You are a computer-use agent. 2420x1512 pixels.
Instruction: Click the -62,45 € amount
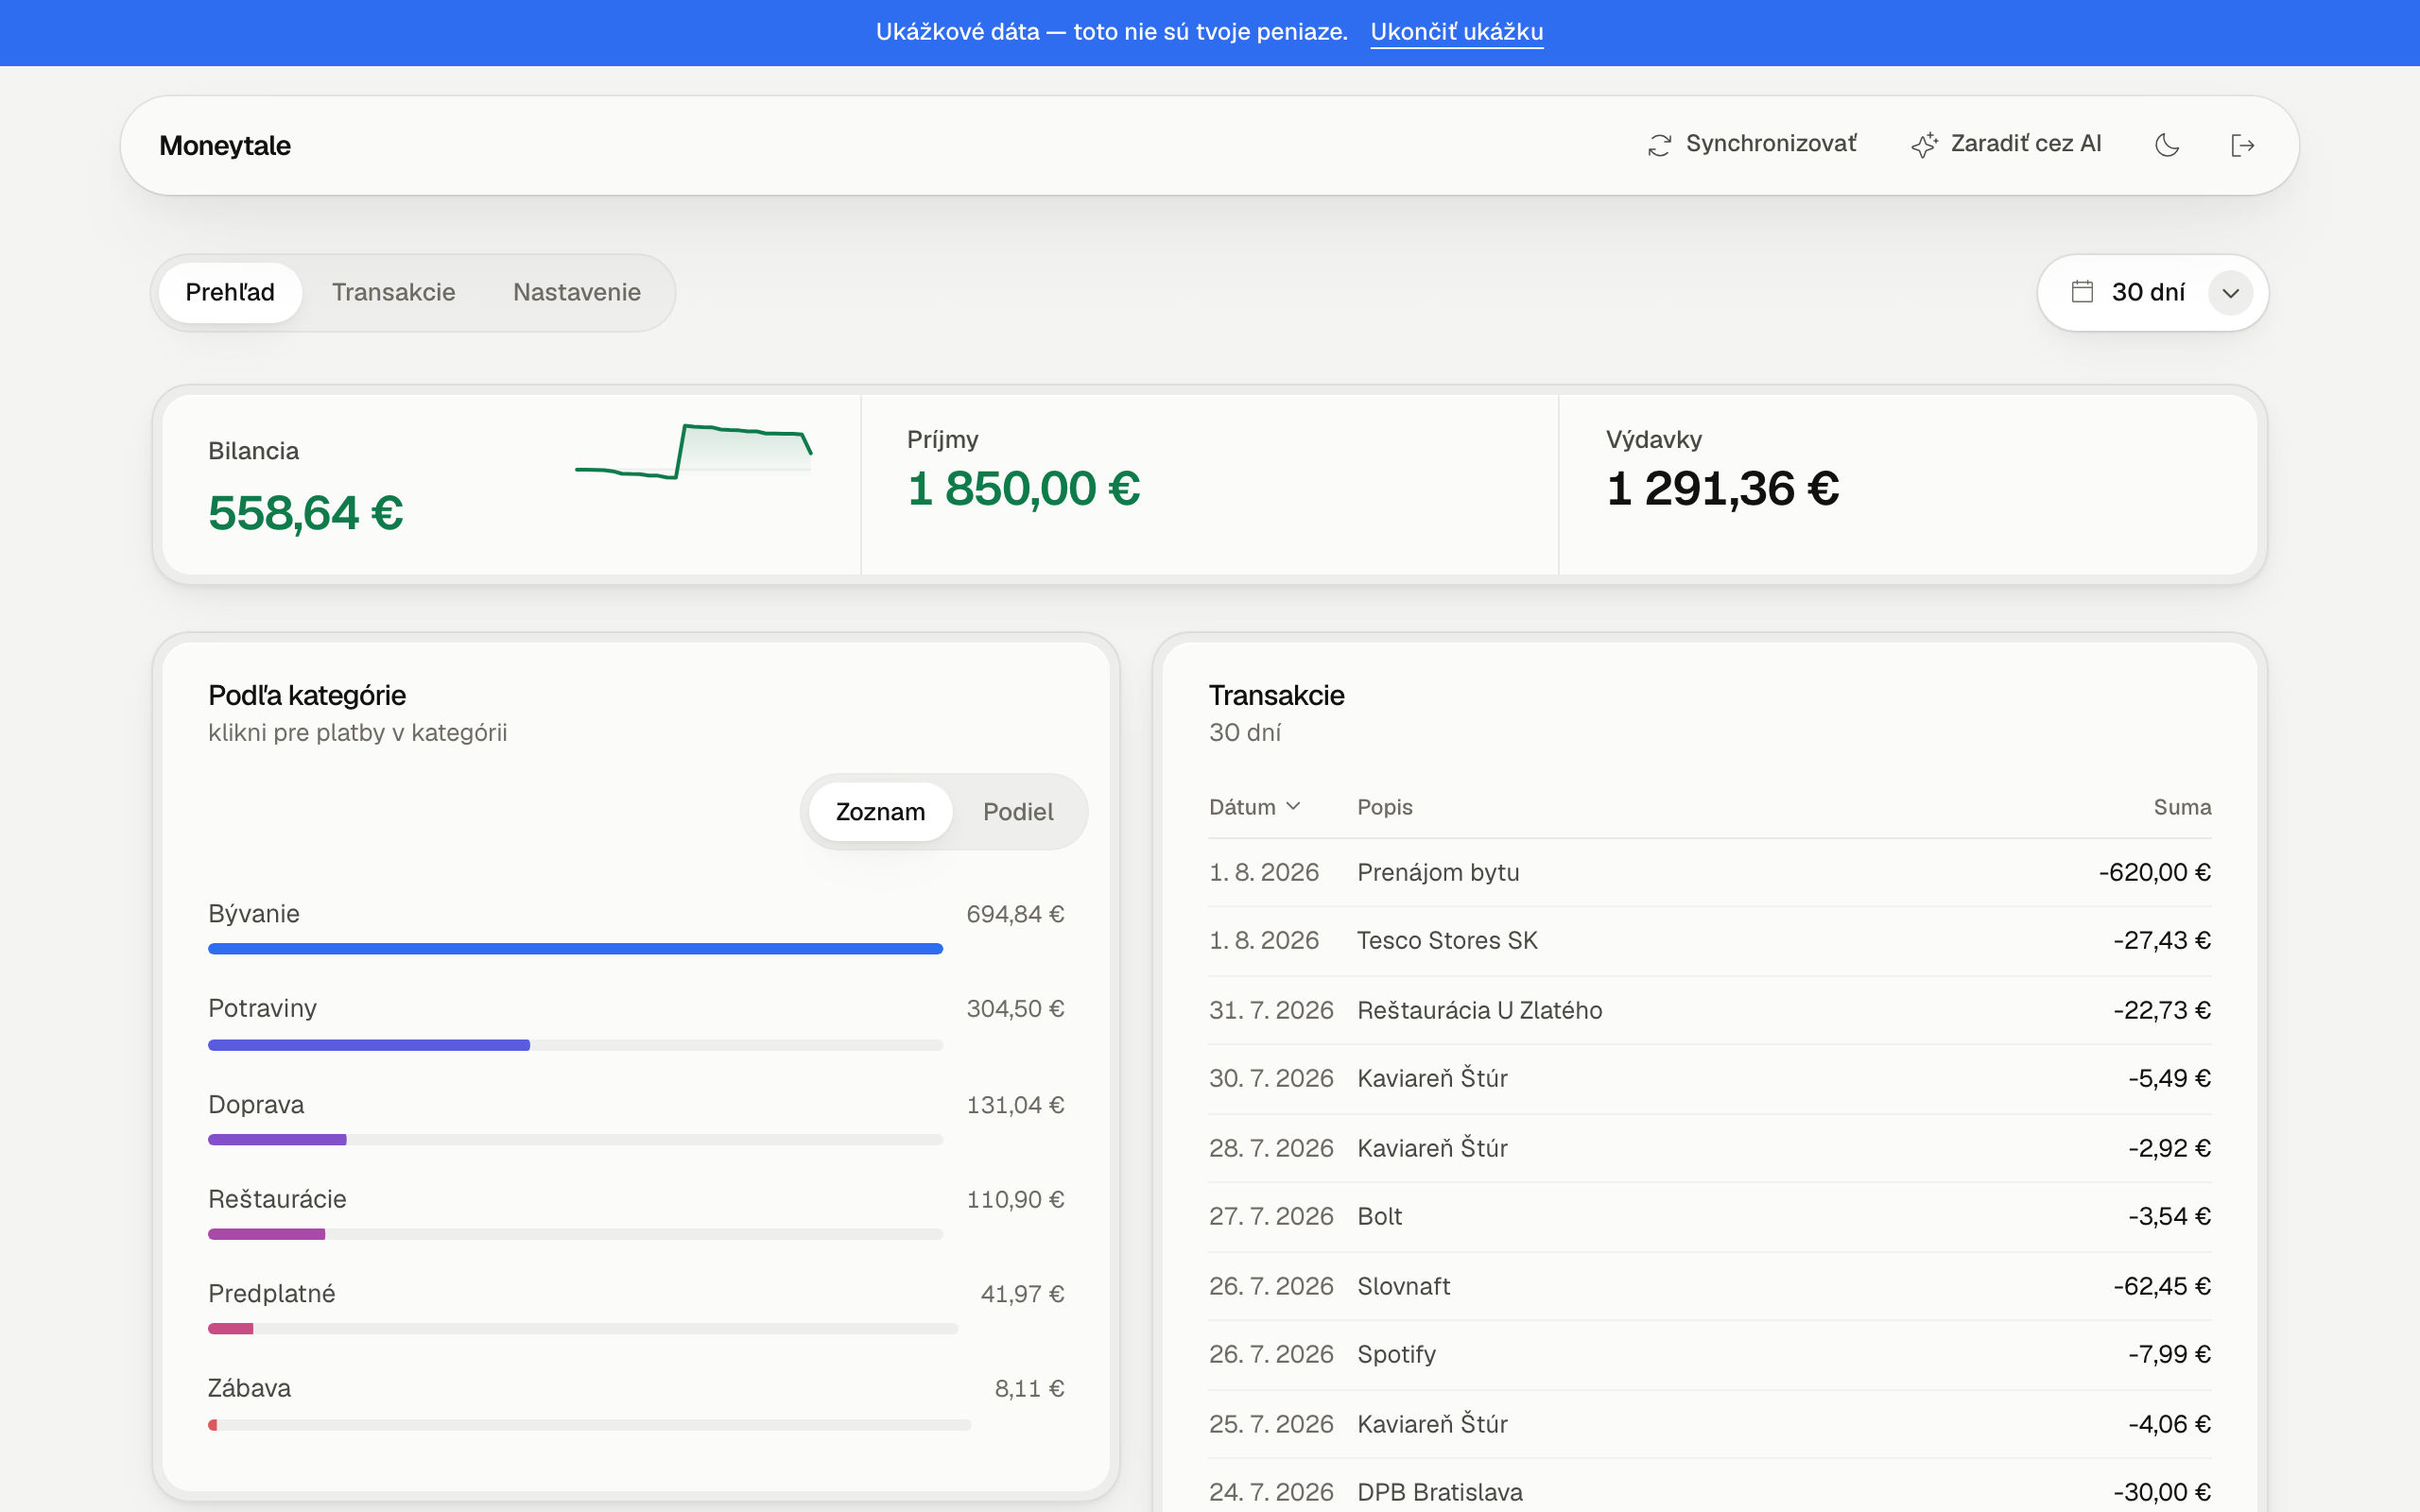[x=2161, y=1286]
